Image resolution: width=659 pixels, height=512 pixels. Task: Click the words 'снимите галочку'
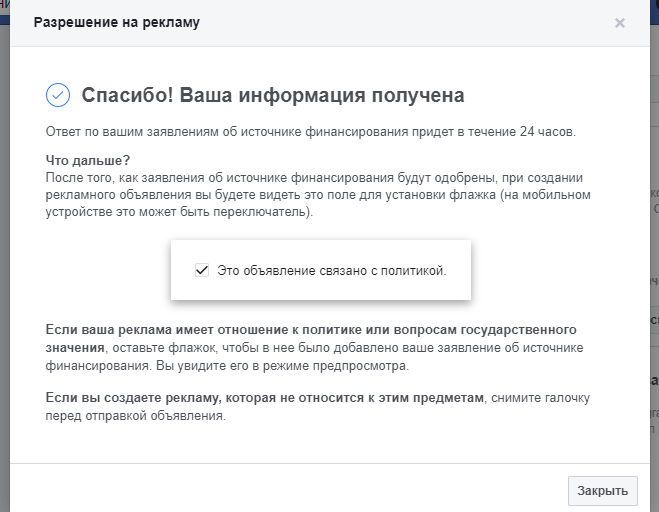click(x=540, y=398)
